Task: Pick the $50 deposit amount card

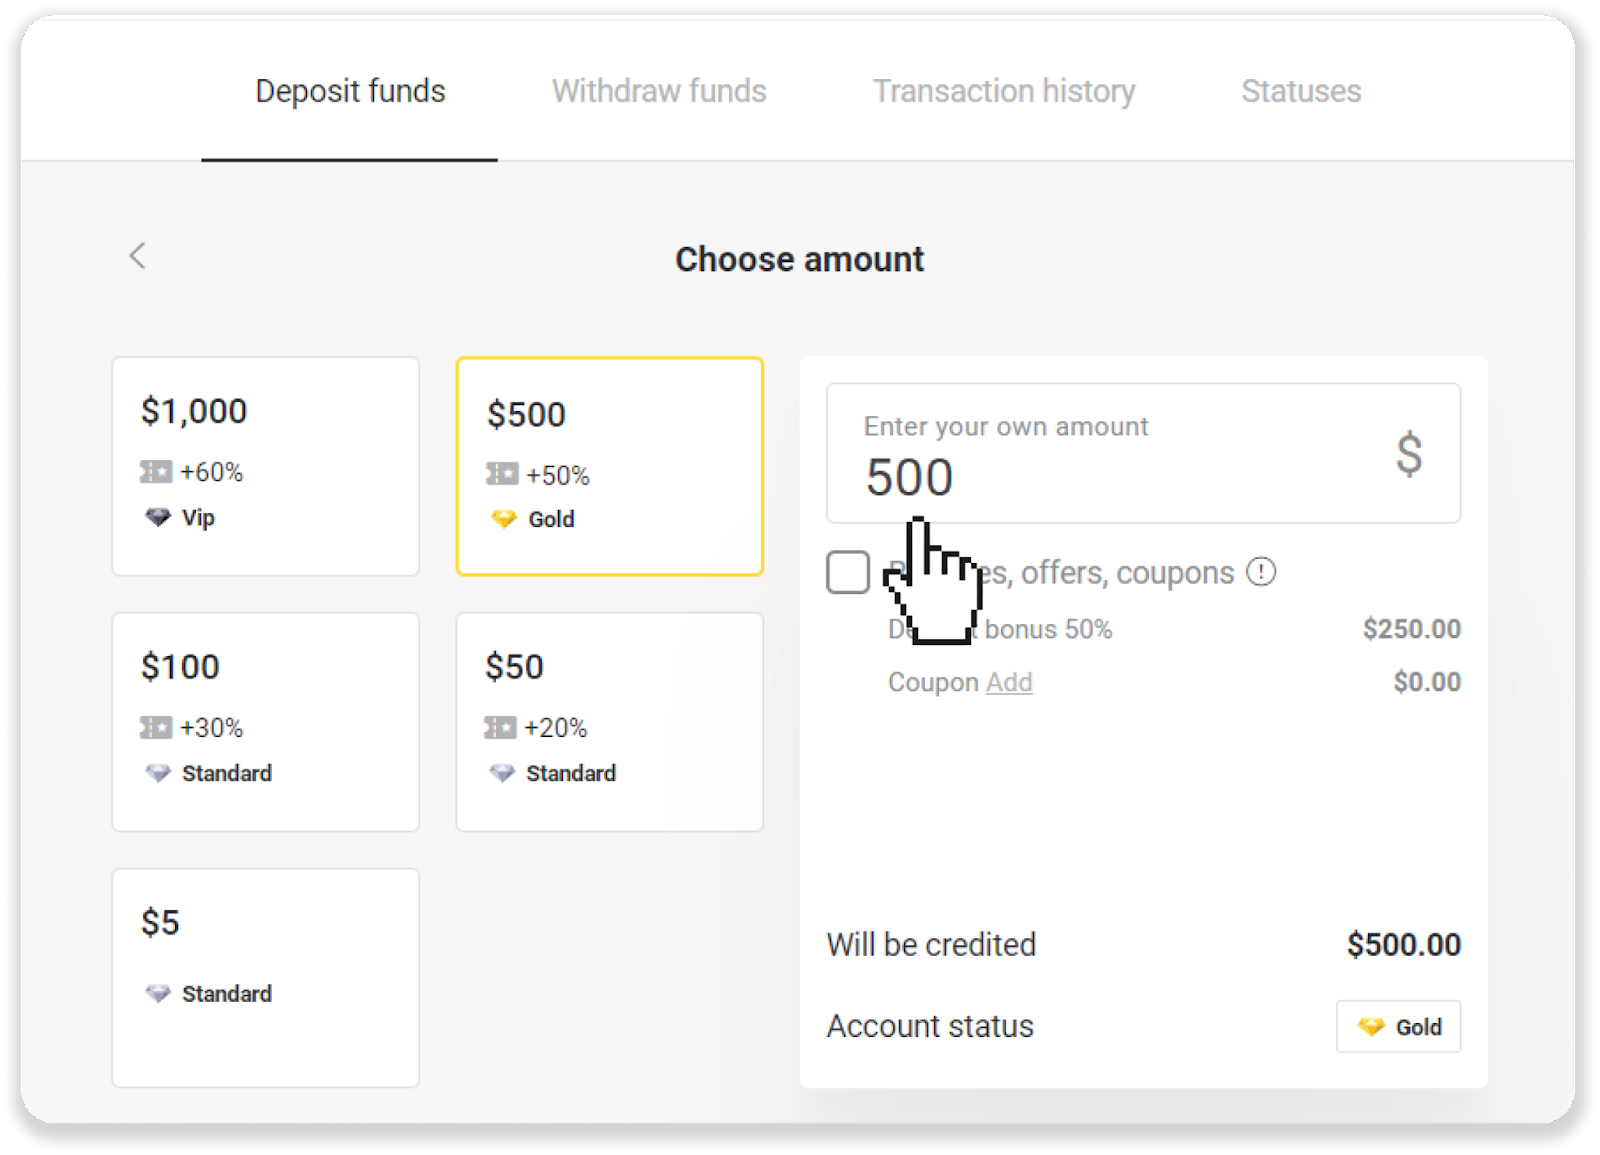Action: (x=610, y=722)
